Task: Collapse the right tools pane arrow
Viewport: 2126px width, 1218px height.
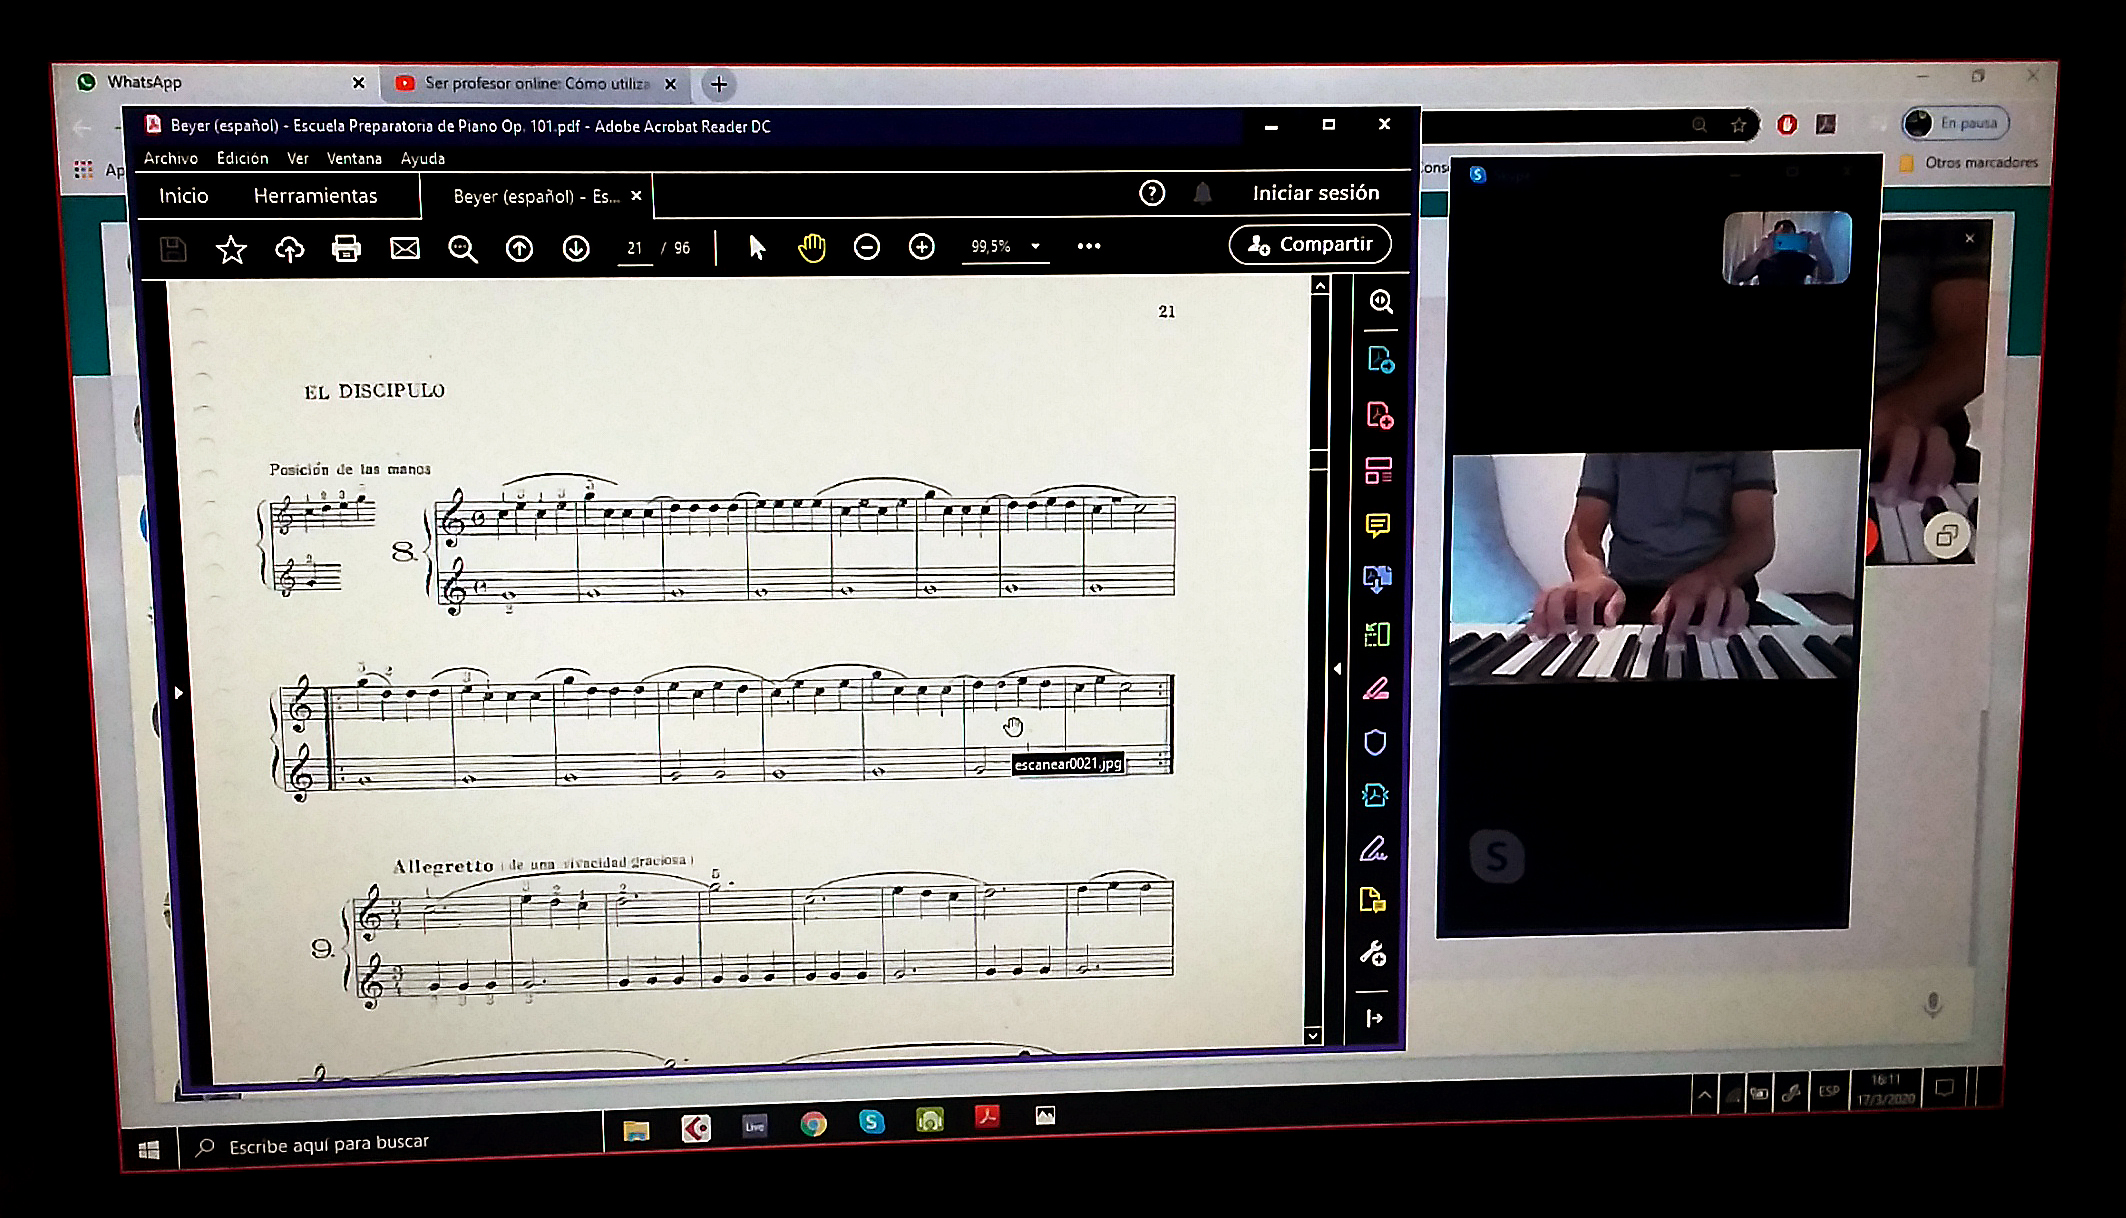Action: tap(1338, 669)
